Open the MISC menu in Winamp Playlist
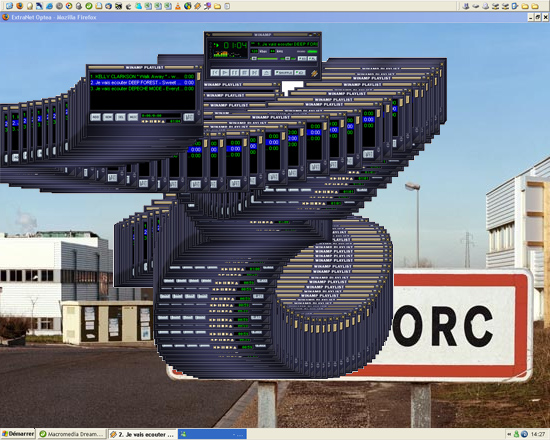The width and height of the screenshot is (550, 440). pos(133,117)
